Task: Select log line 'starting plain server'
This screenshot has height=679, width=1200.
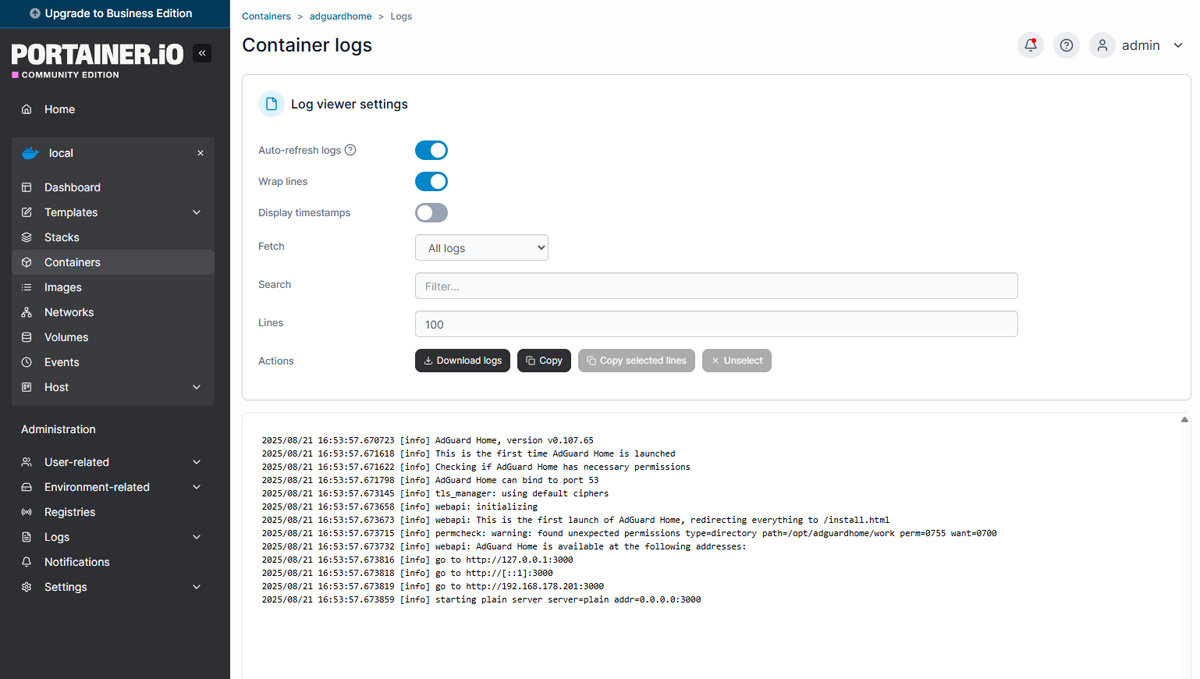Action: (x=481, y=600)
